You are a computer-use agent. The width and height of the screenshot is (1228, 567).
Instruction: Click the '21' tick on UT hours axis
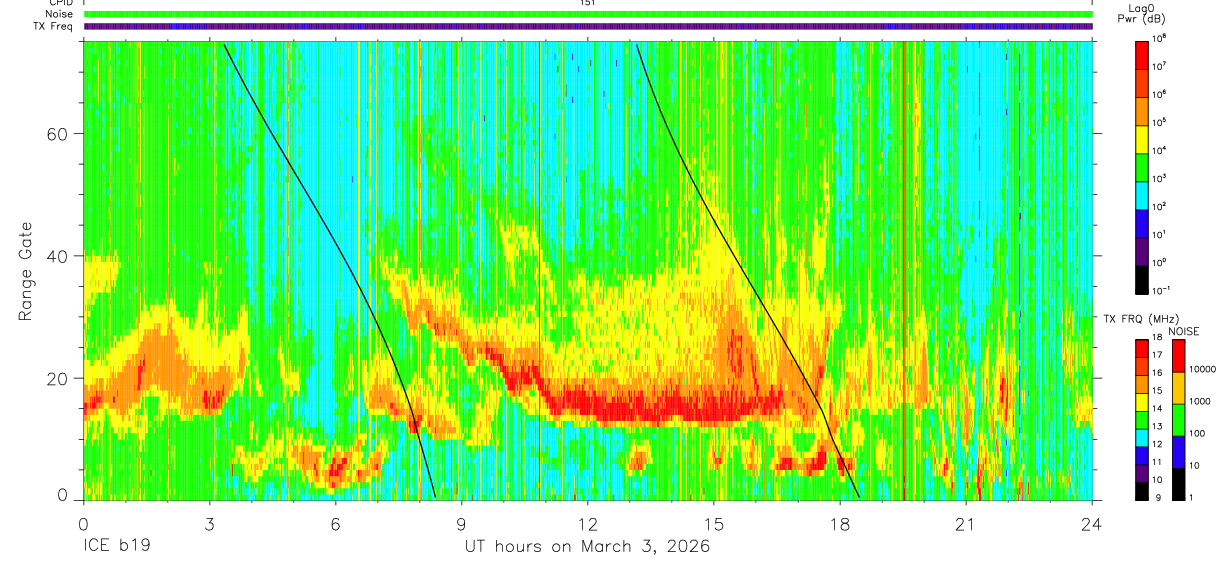pos(966,524)
